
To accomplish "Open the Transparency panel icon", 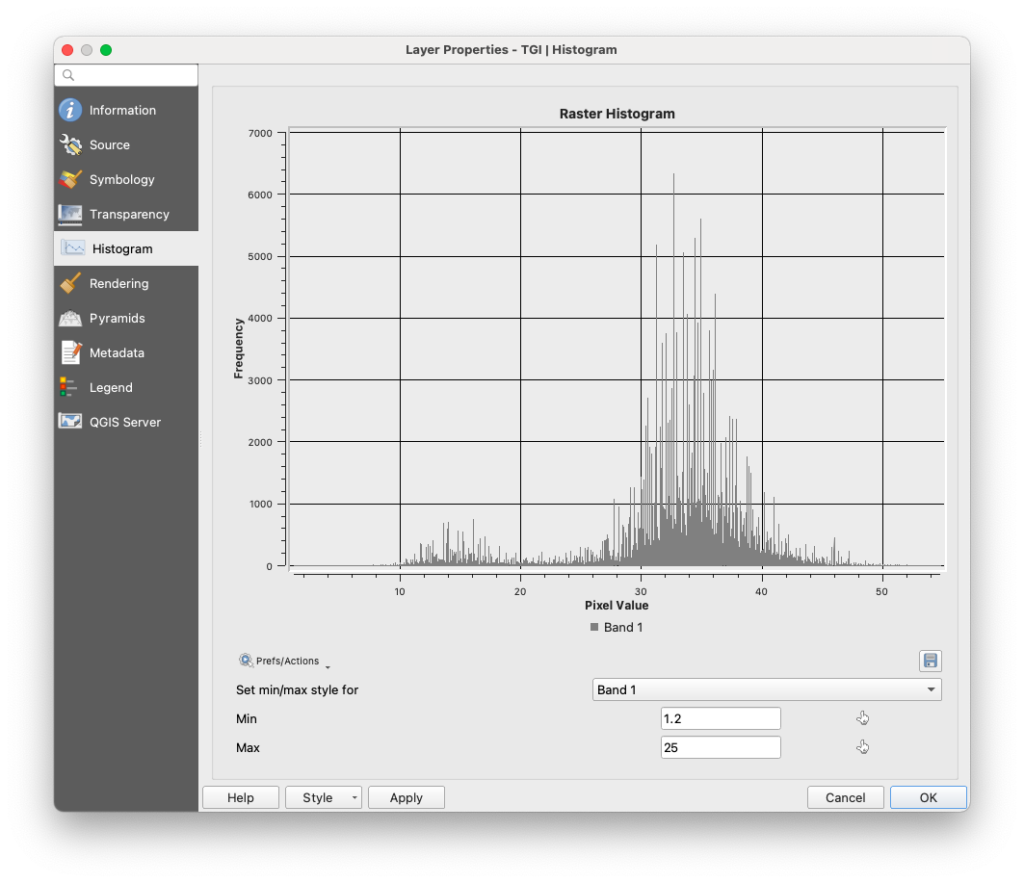I will coord(70,214).
